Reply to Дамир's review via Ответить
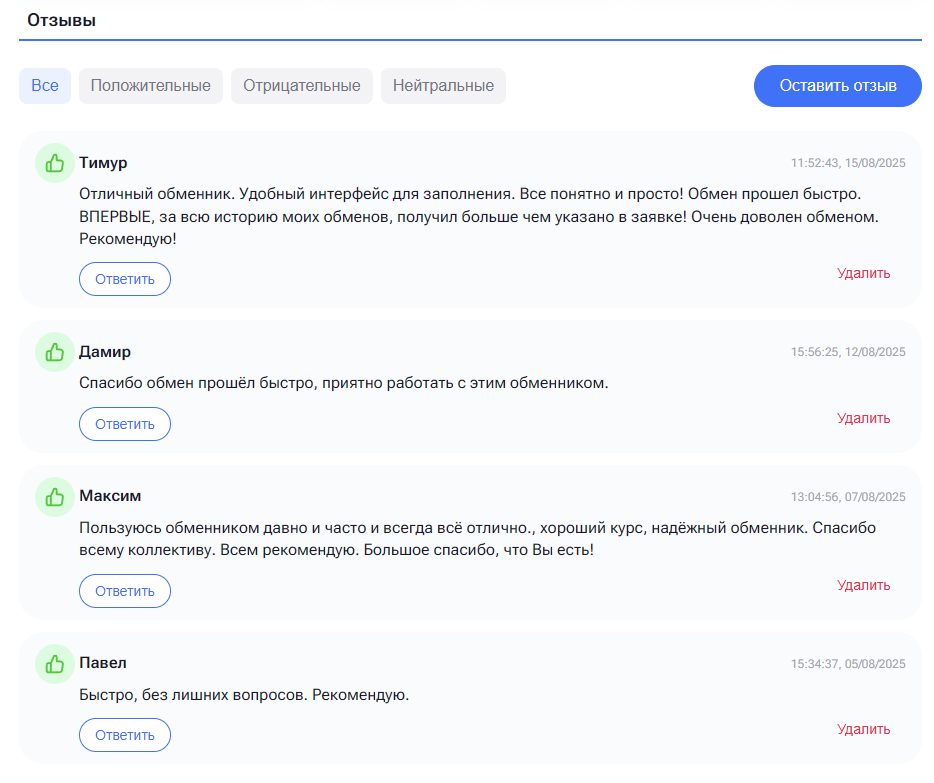This screenshot has height=783, width=934. coord(125,424)
